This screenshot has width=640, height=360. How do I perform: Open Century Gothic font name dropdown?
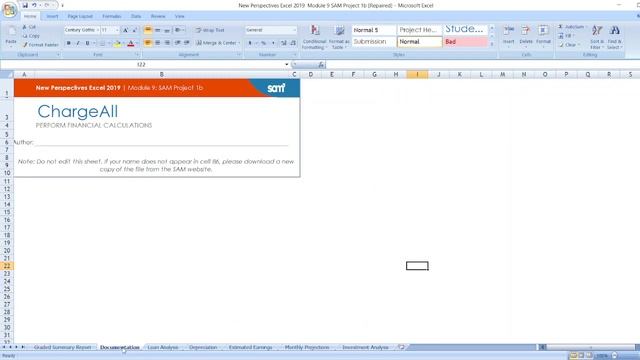[x=98, y=30]
